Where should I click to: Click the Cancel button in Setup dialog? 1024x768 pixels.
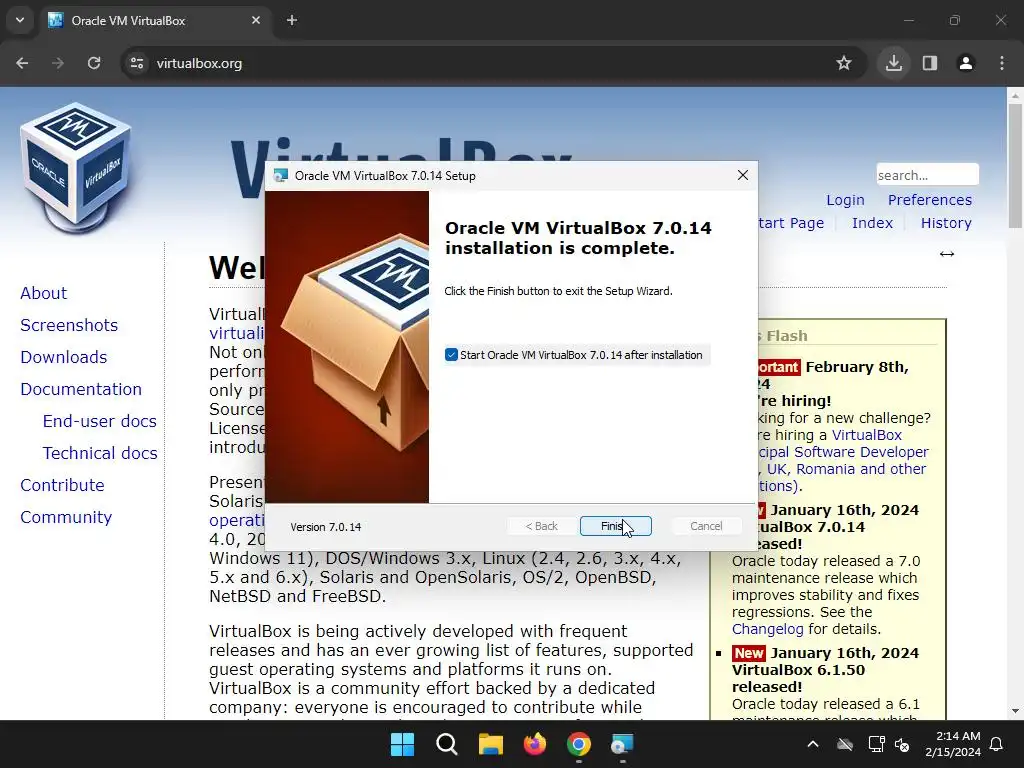706,526
